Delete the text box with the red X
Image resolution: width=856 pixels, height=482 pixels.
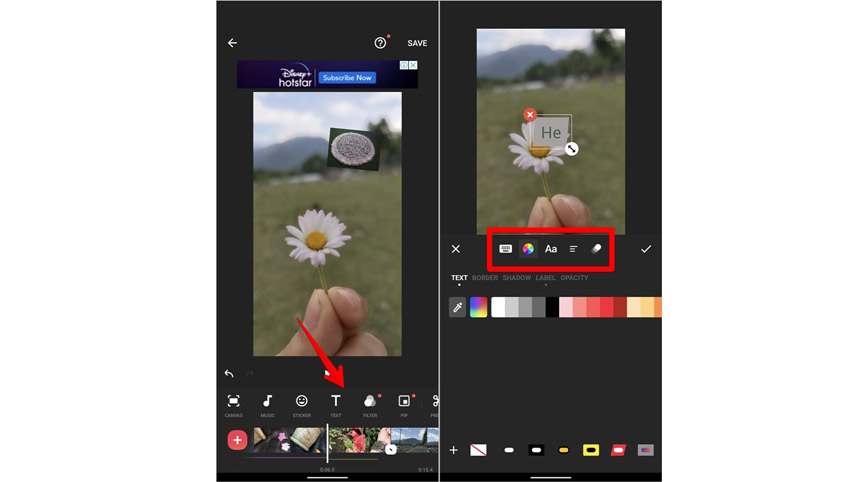tap(530, 115)
